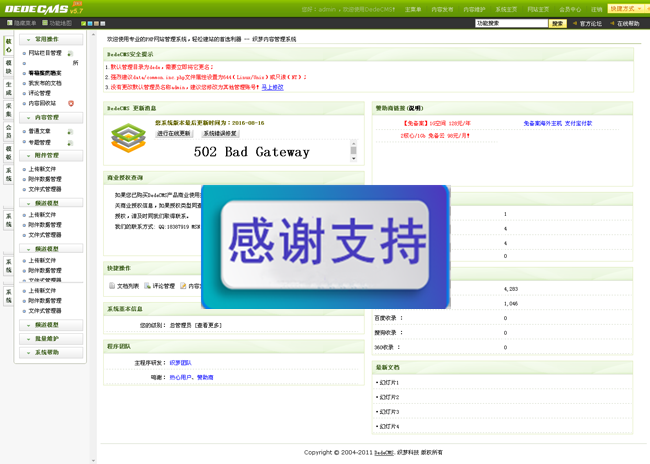The height and width of the screenshot is (464, 650).
Task: Click the 系统错误修复 button
Action: (220, 134)
